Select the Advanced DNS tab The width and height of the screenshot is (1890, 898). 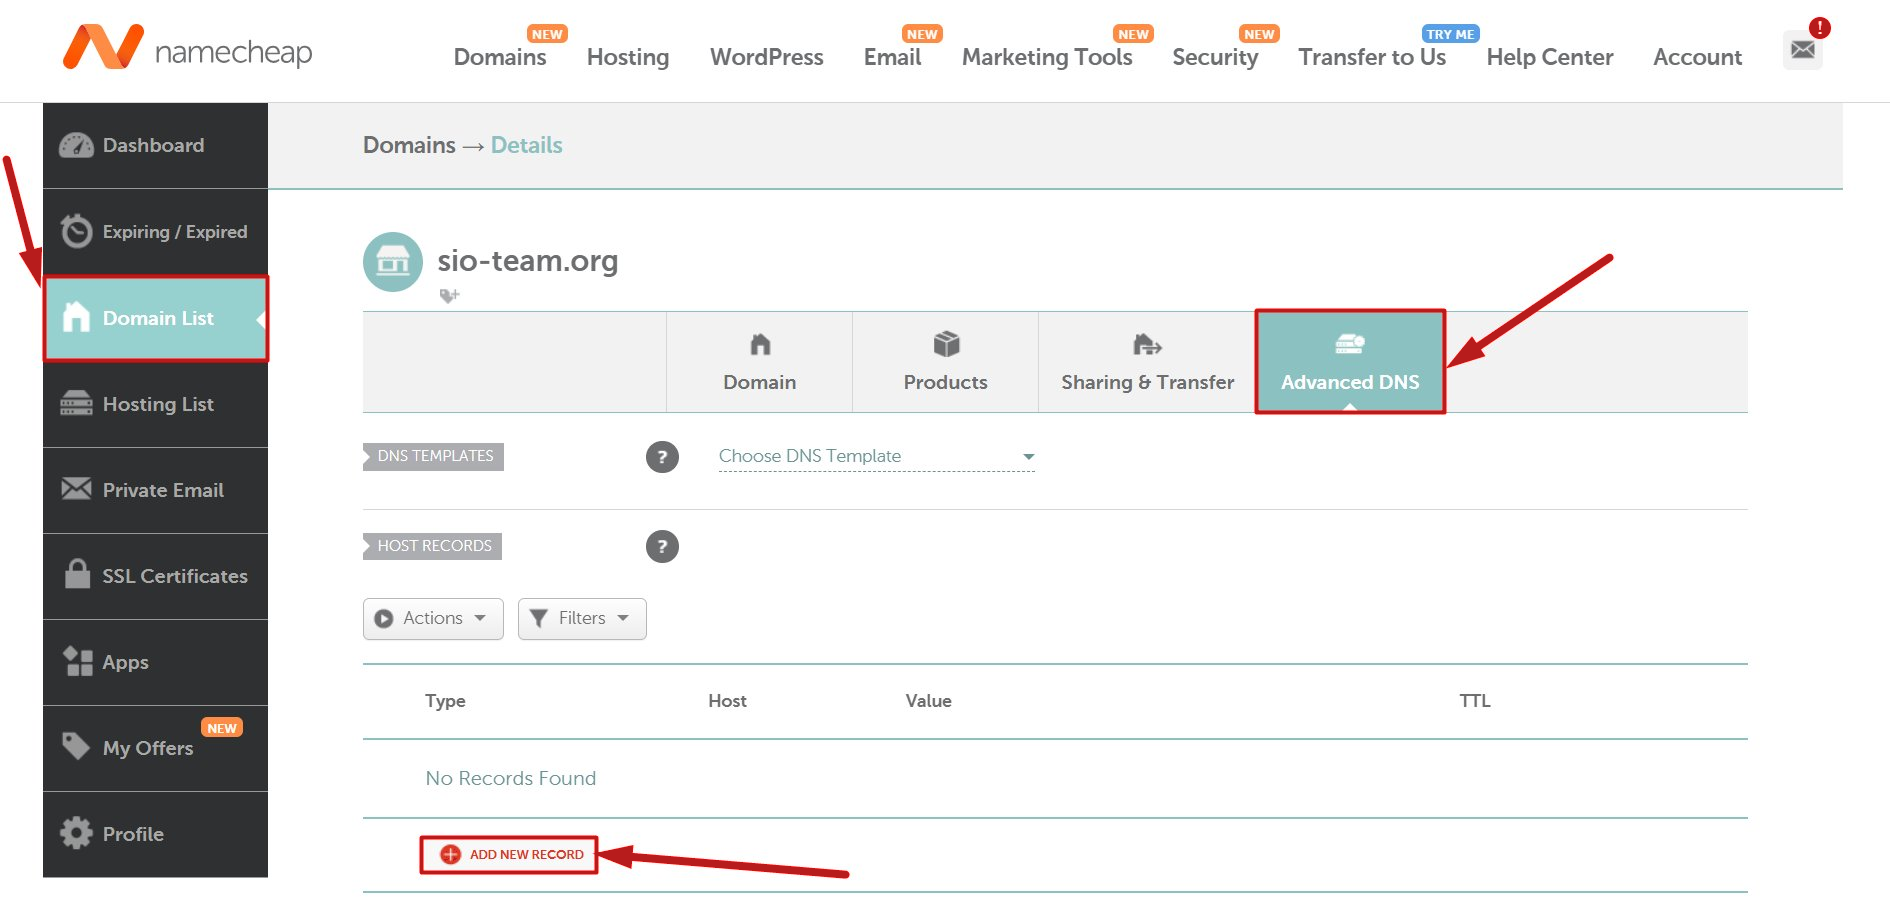pos(1350,362)
